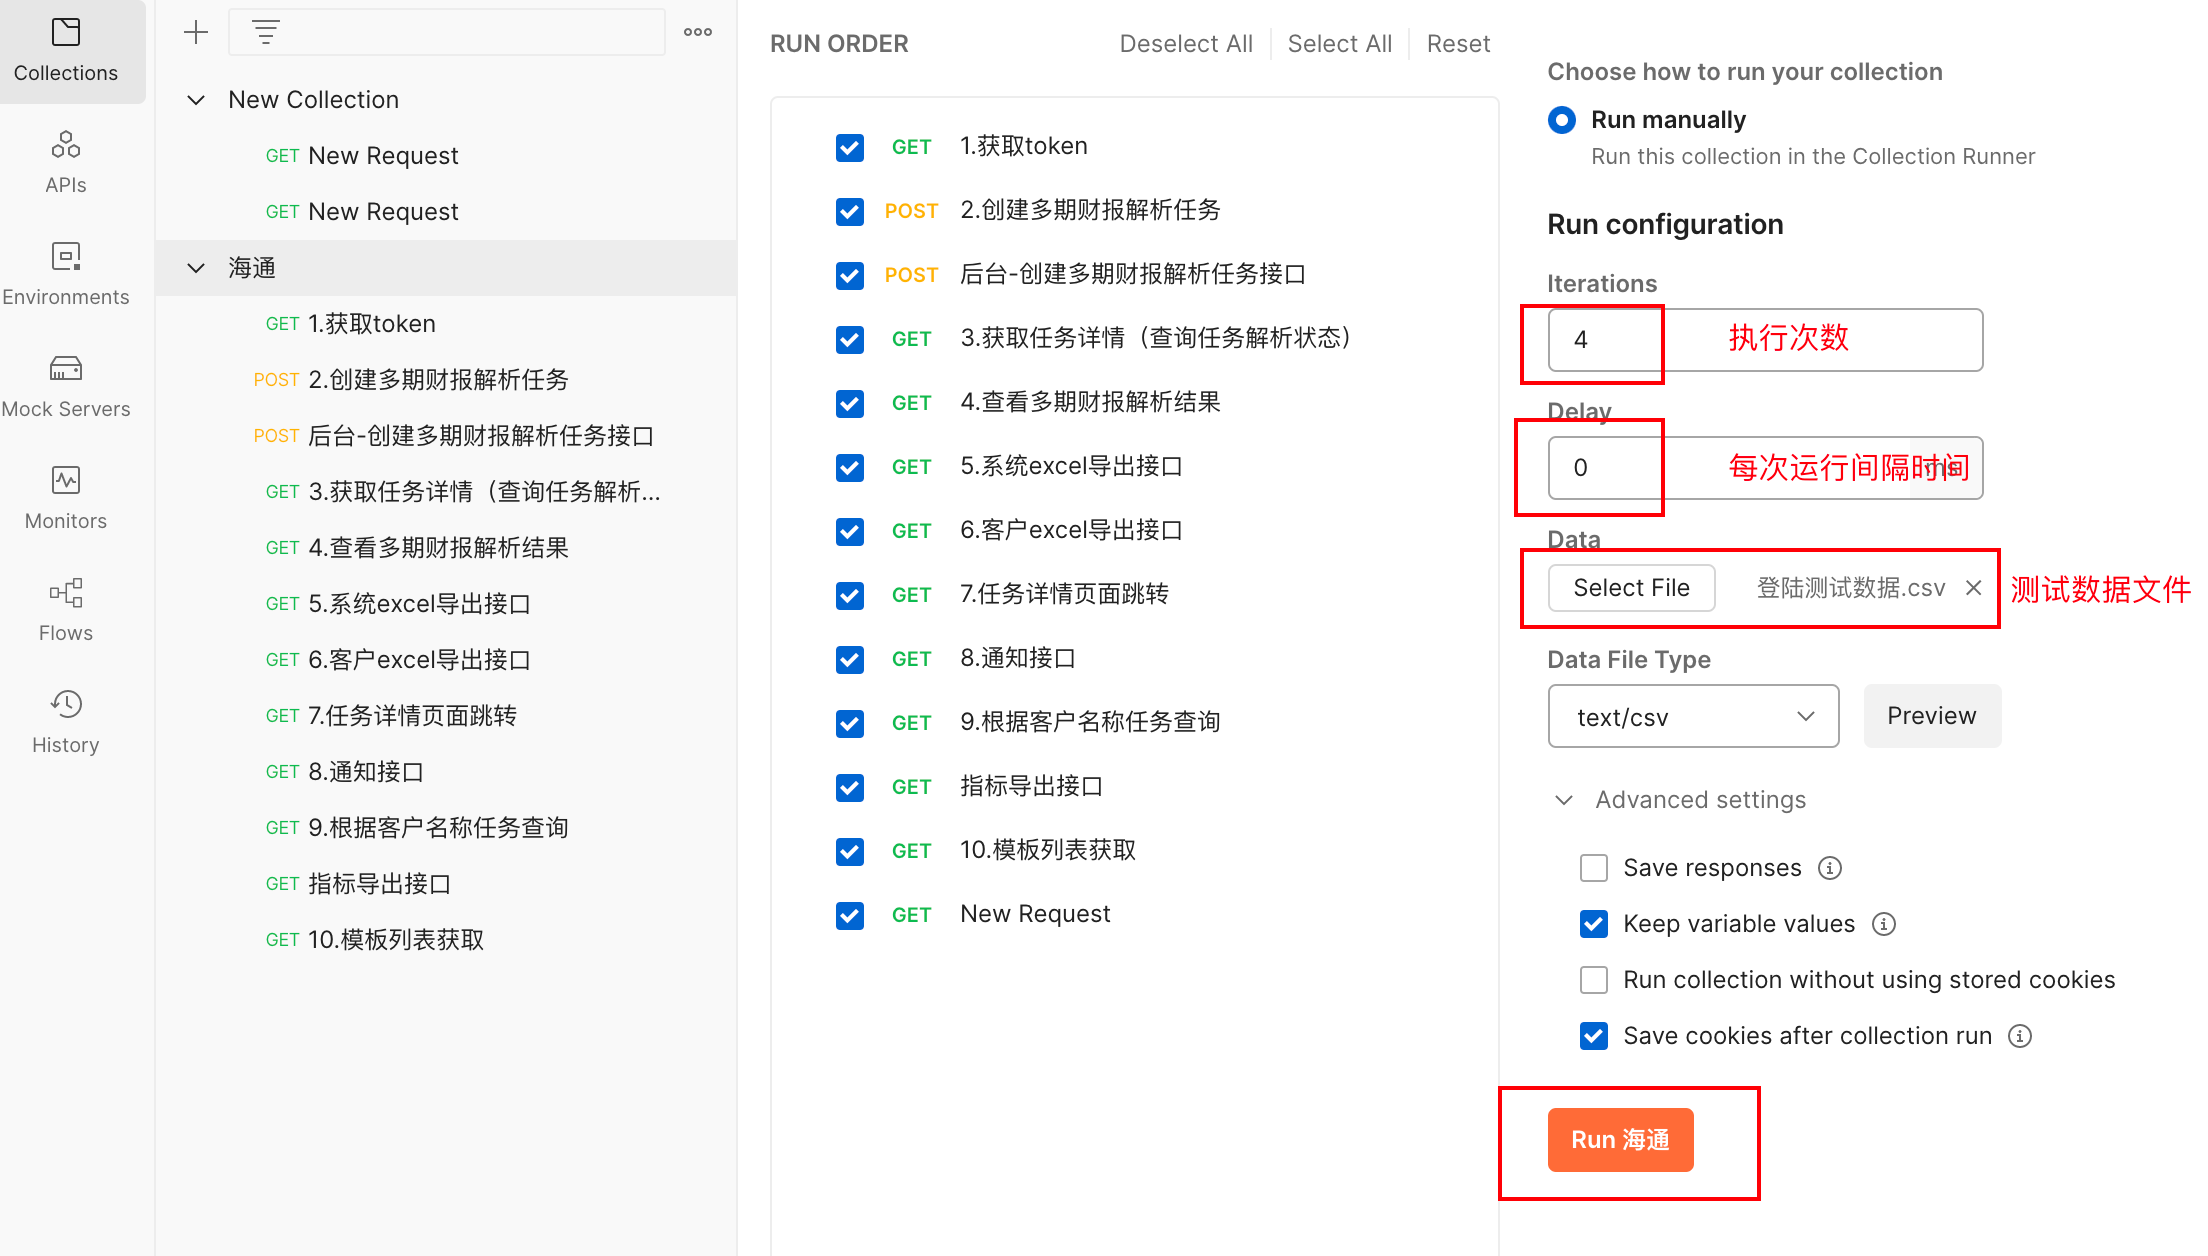Screen dimensions: 2208x1256
Task: Collapse the 海通 collection
Action: click(196, 267)
